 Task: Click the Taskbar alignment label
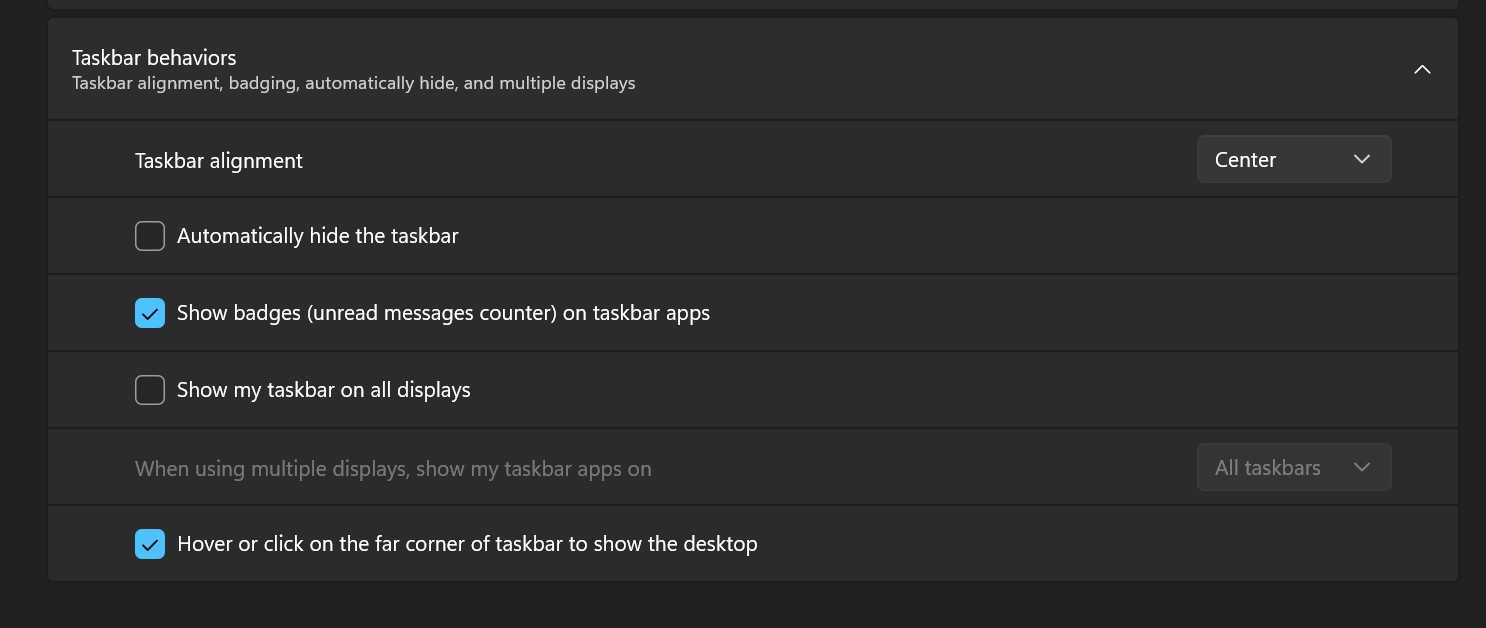[219, 160]
